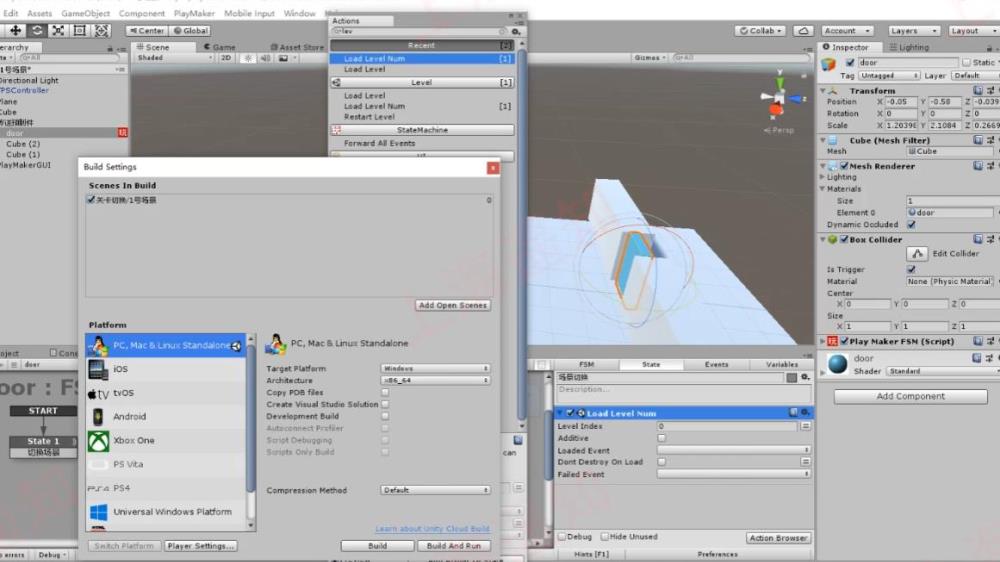The image size is (1000, 562).
Task: Switch to the Asset Store tab
Action: click(297, 47)
